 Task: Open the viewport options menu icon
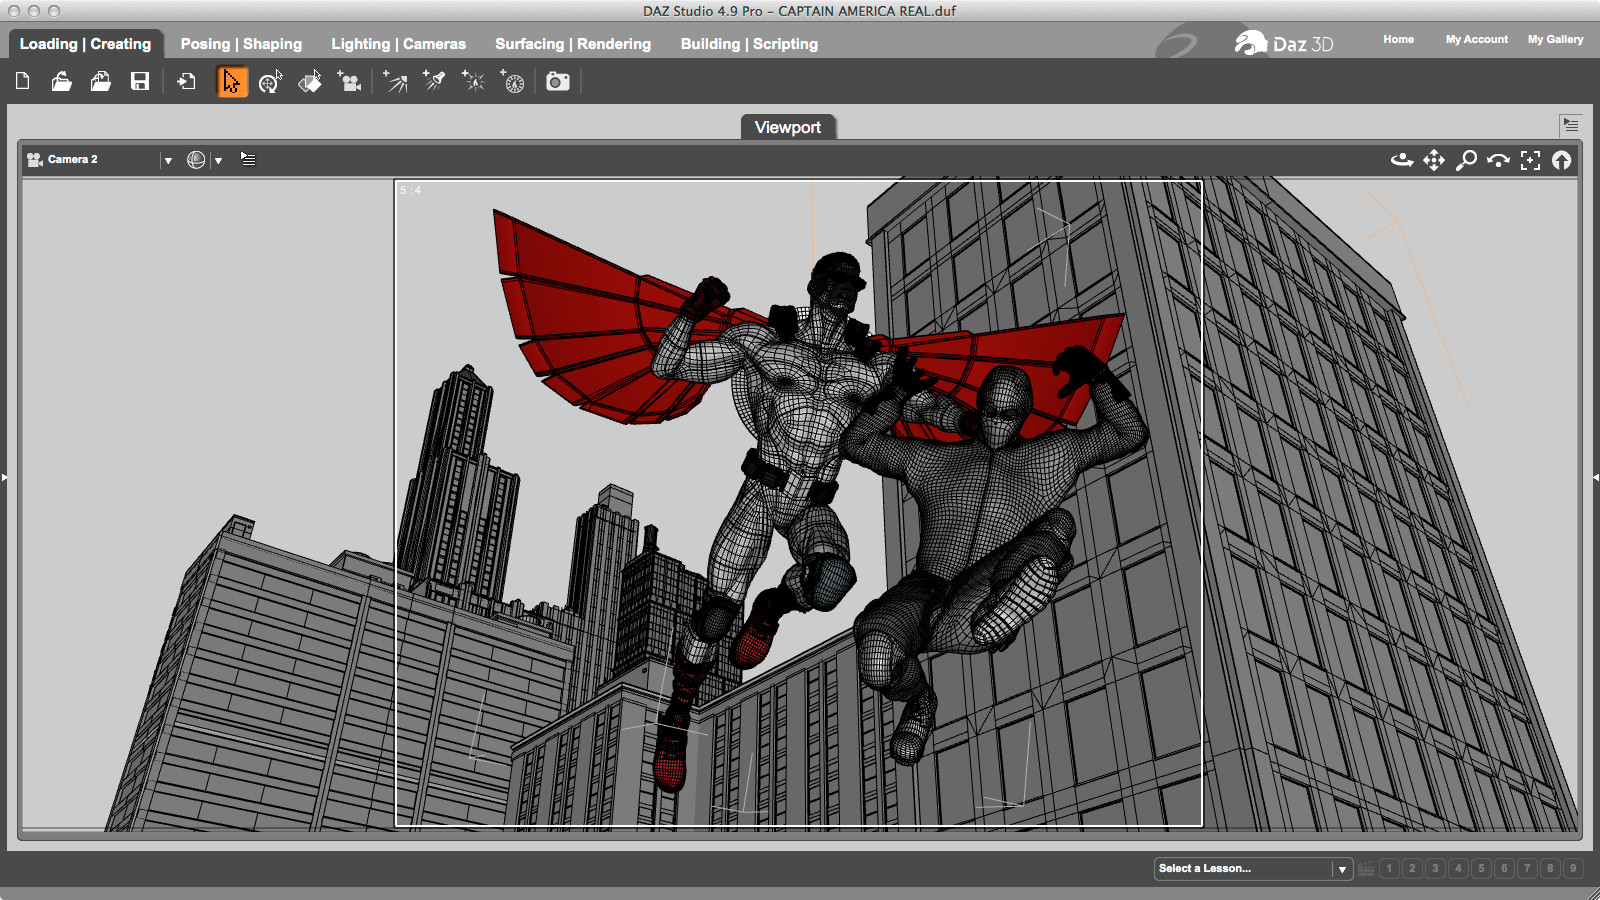point(248,159)
